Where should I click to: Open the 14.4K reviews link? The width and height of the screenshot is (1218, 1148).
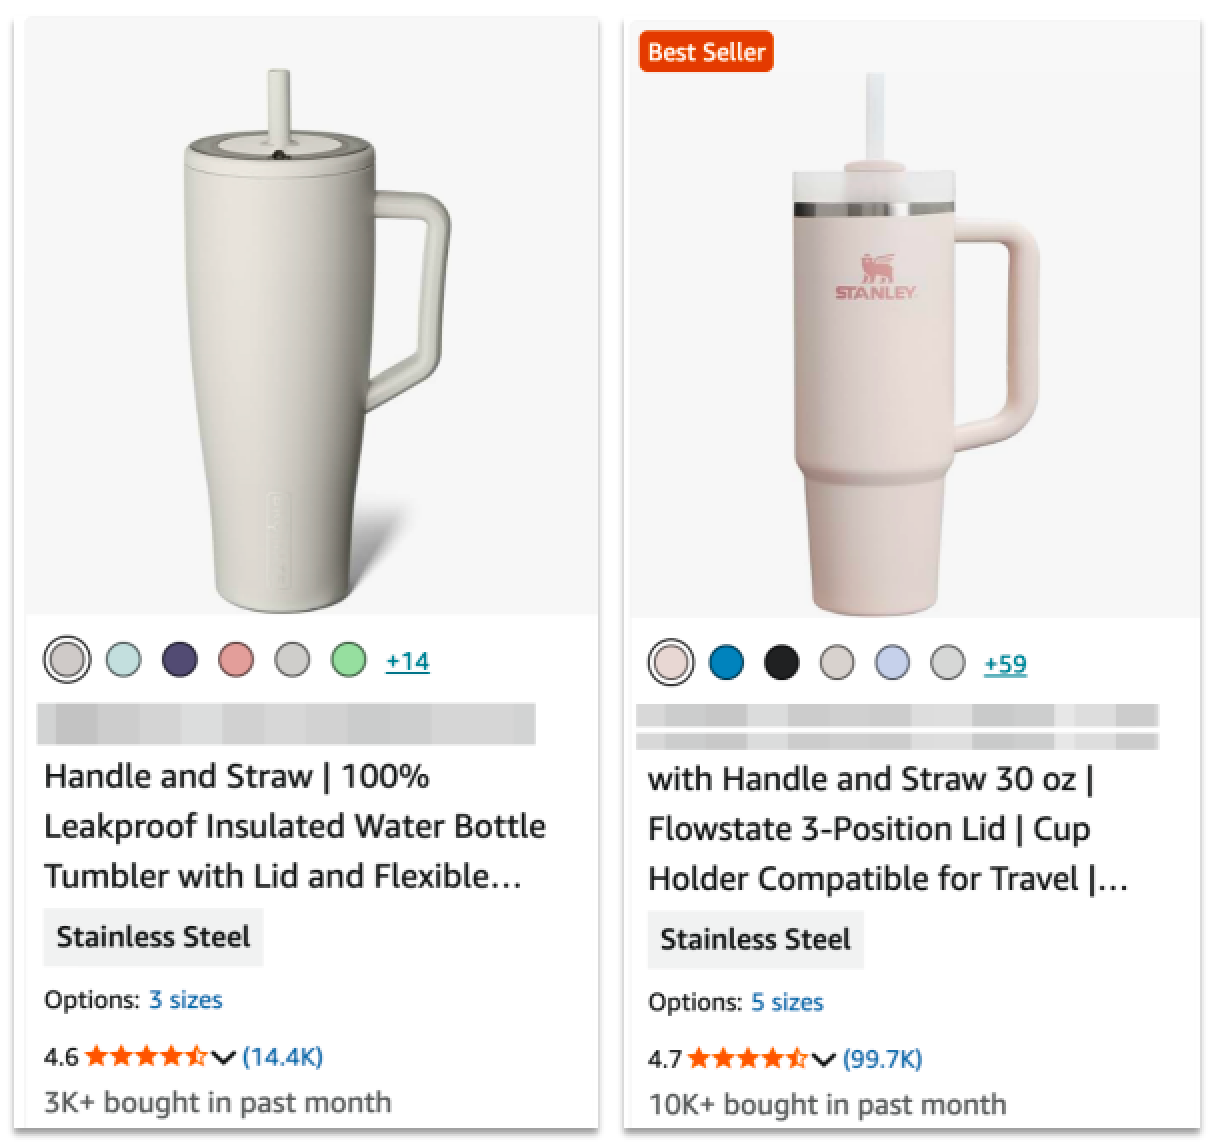(283, 1057)
